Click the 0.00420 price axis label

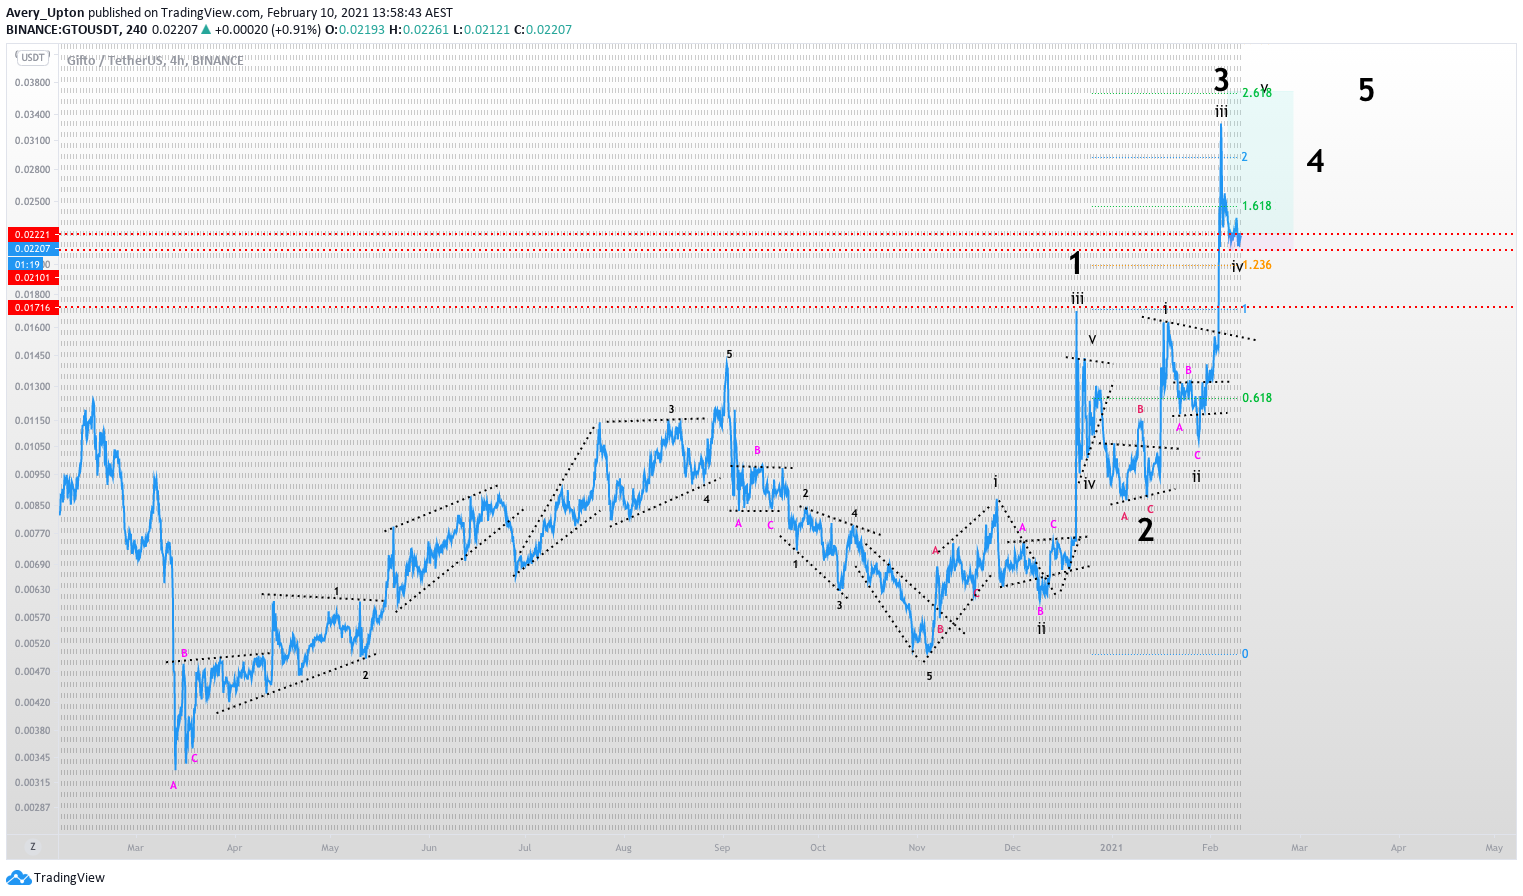(x=33, y=703)
